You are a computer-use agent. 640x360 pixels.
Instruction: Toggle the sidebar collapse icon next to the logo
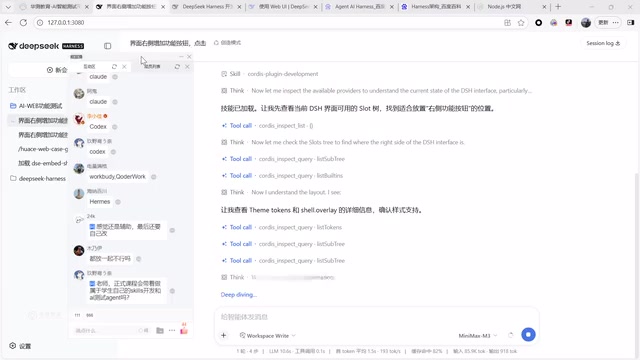[107, 46]
